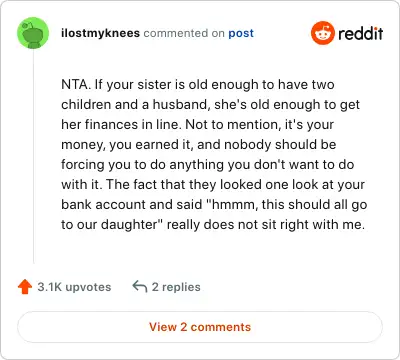
Task: Upvote using the orange up arrow
Action: 25,287
